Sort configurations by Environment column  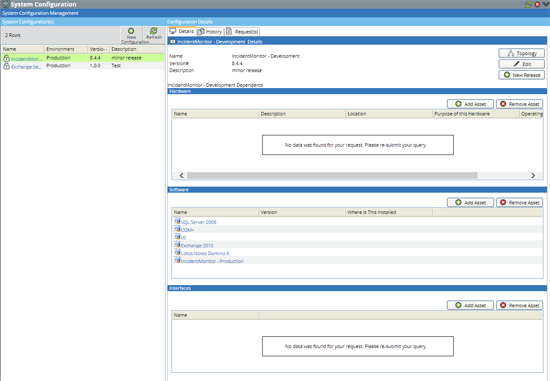click(66, 49)
